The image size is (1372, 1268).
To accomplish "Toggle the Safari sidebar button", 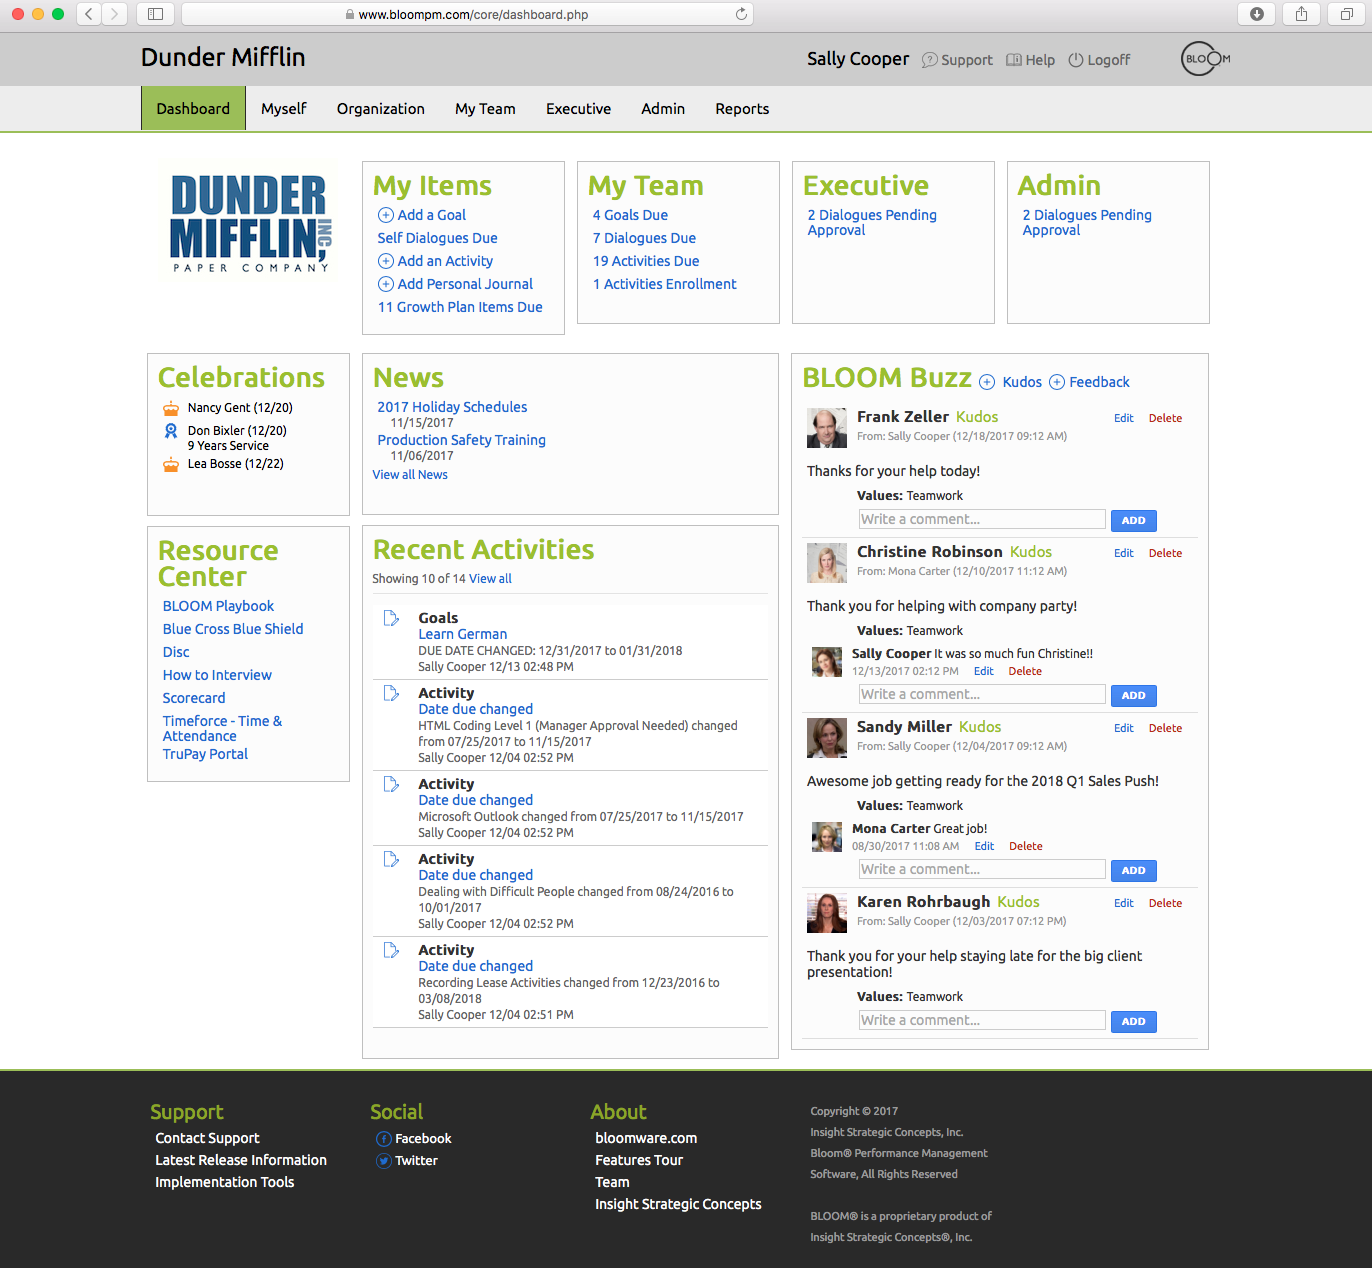I will (x=155, y=14).
